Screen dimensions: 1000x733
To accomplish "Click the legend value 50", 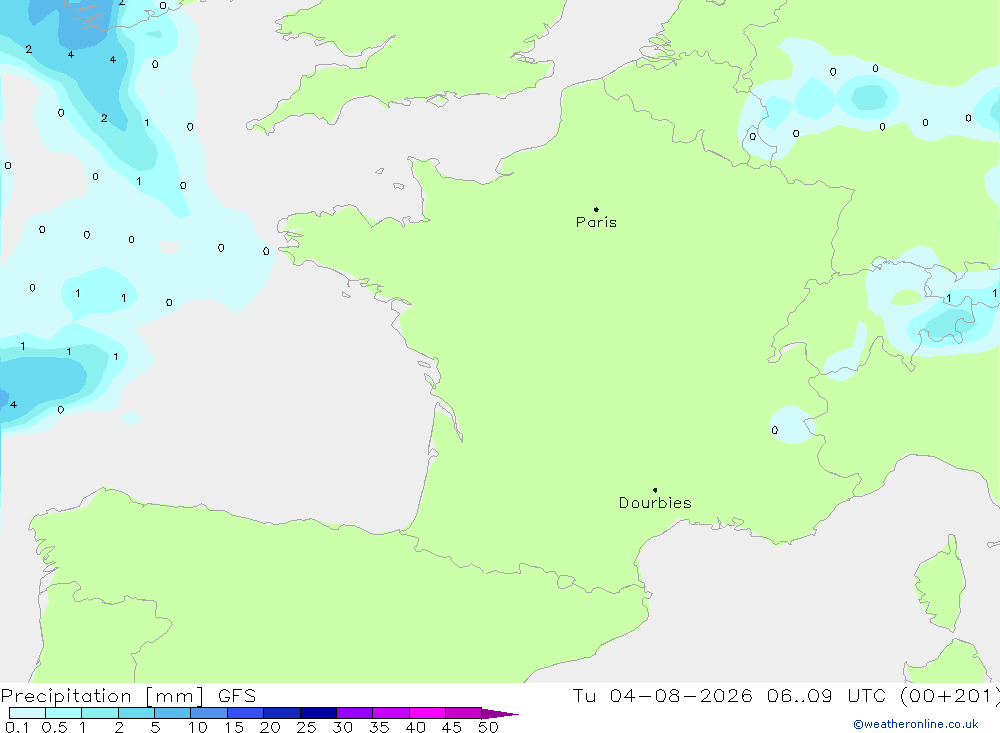I will (488, 727).
